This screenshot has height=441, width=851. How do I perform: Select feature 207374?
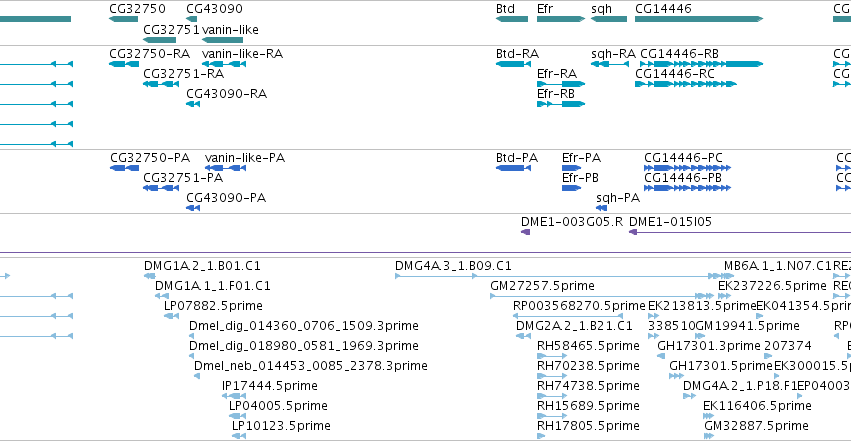[x=768, y=356]
